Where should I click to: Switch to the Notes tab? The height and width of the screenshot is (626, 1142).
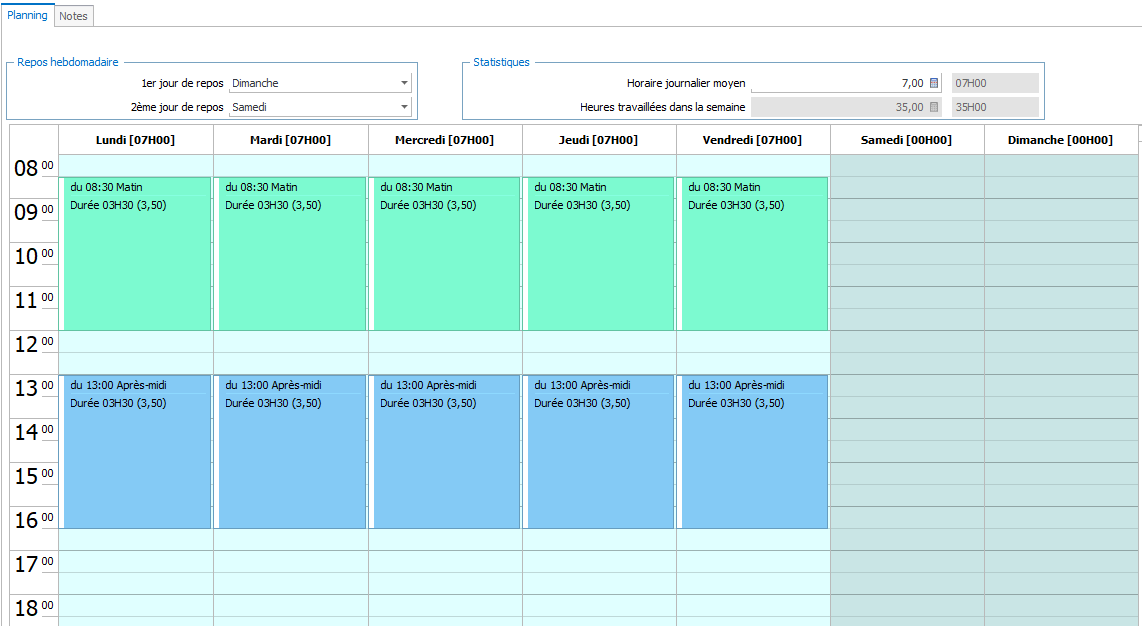[x=74, y=16]
